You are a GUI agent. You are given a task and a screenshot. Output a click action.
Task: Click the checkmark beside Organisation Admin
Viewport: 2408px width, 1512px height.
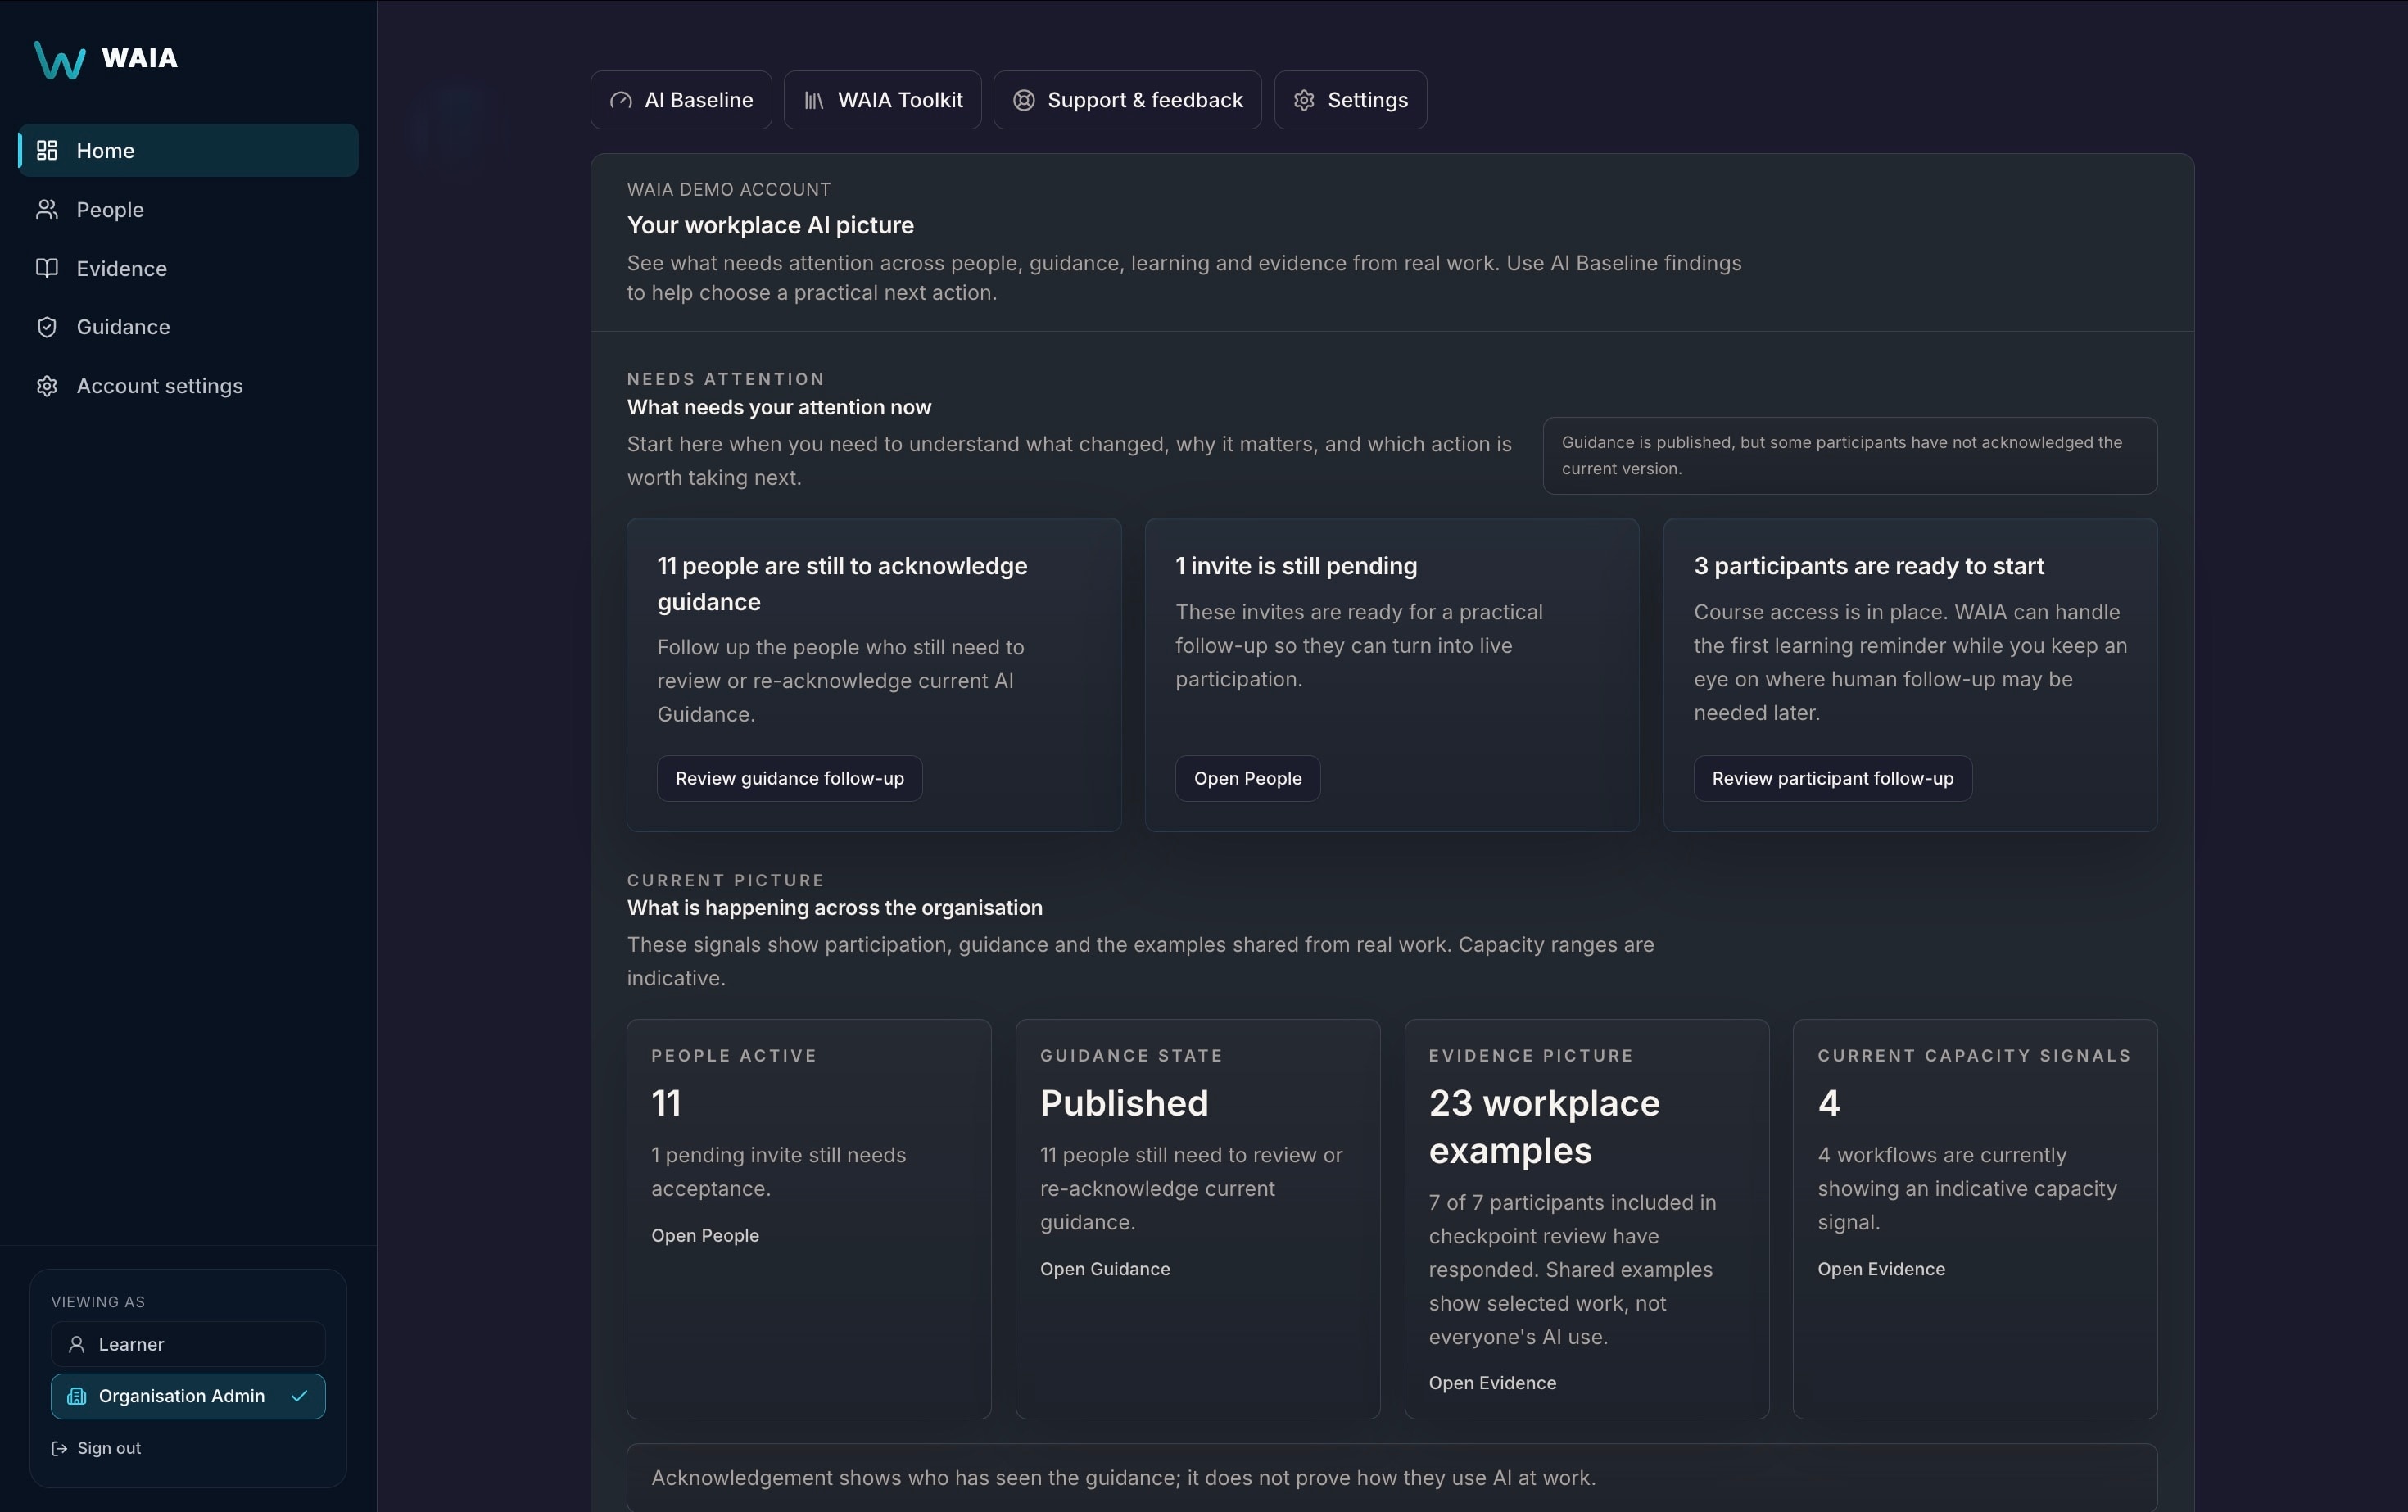coord(299,1396)
